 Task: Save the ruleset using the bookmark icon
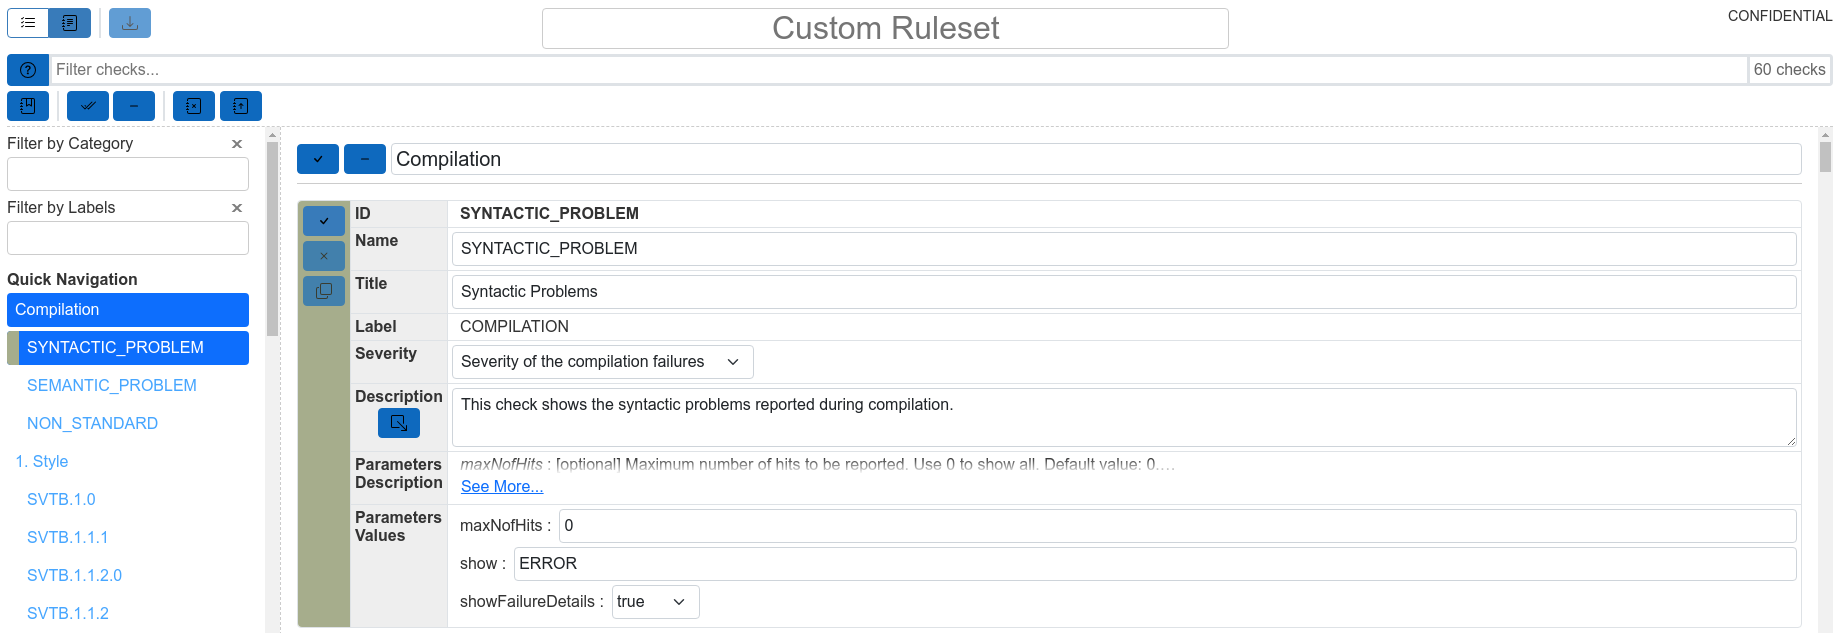[27, 105]
